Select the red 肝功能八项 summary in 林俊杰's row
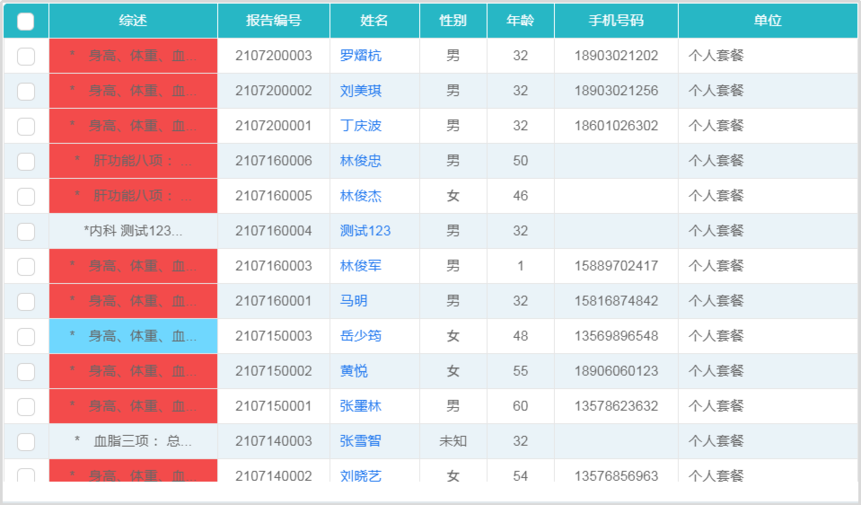Screen dimensions: 861x505 [133, 196]
